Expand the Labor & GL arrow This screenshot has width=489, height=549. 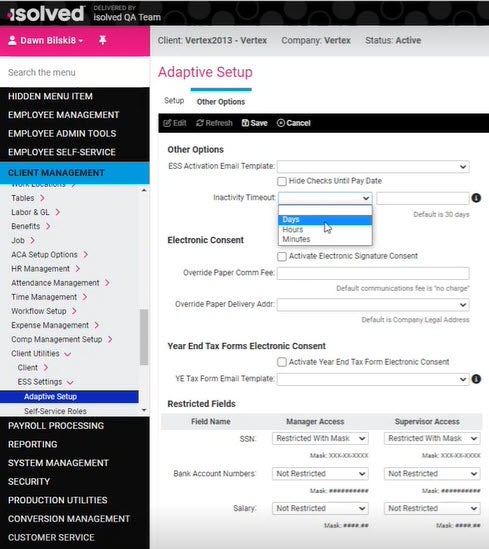point(58,212)
